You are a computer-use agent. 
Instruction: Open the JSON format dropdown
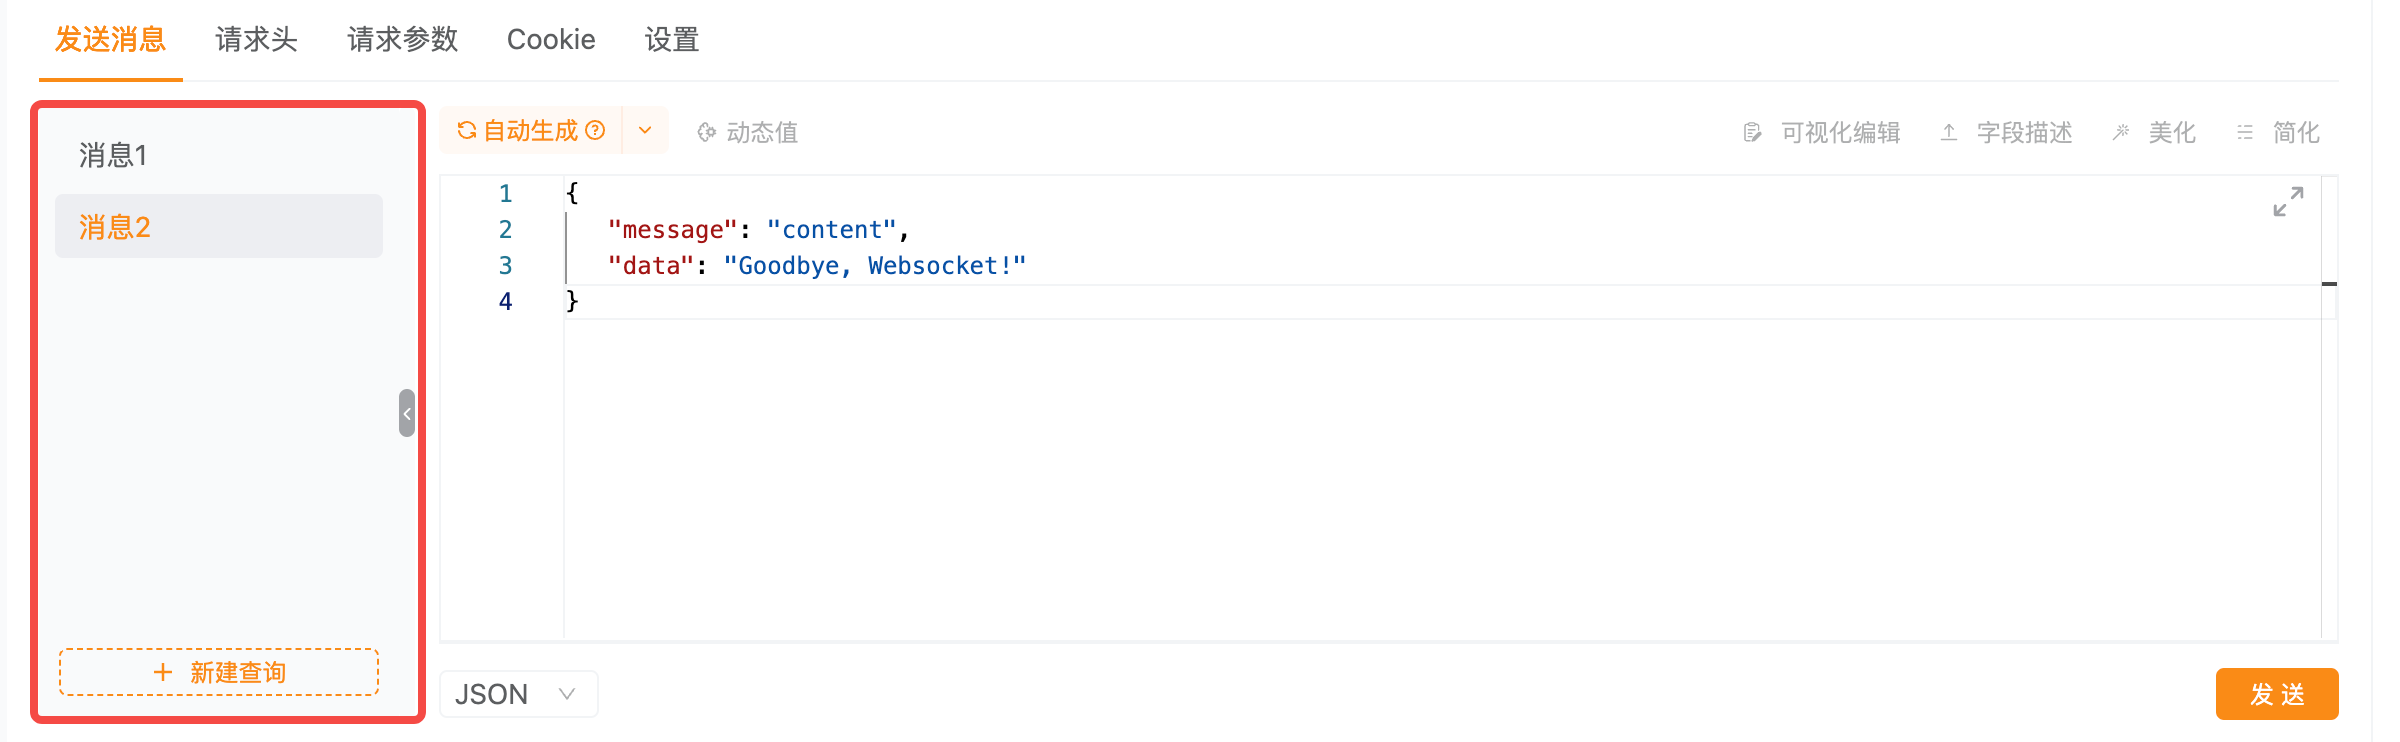pyautogui.click(x=518, y=694)
